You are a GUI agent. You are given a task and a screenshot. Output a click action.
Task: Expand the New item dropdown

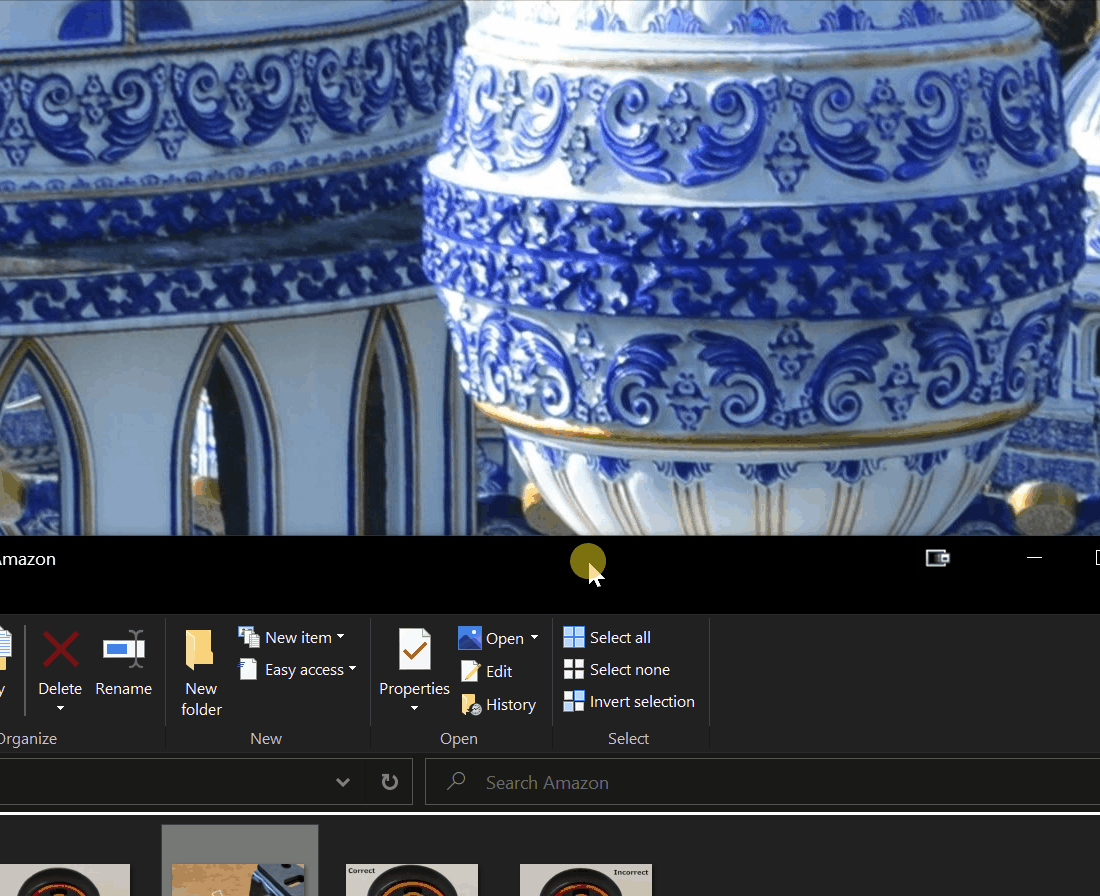pyautogui.click(x=340, y=637)
